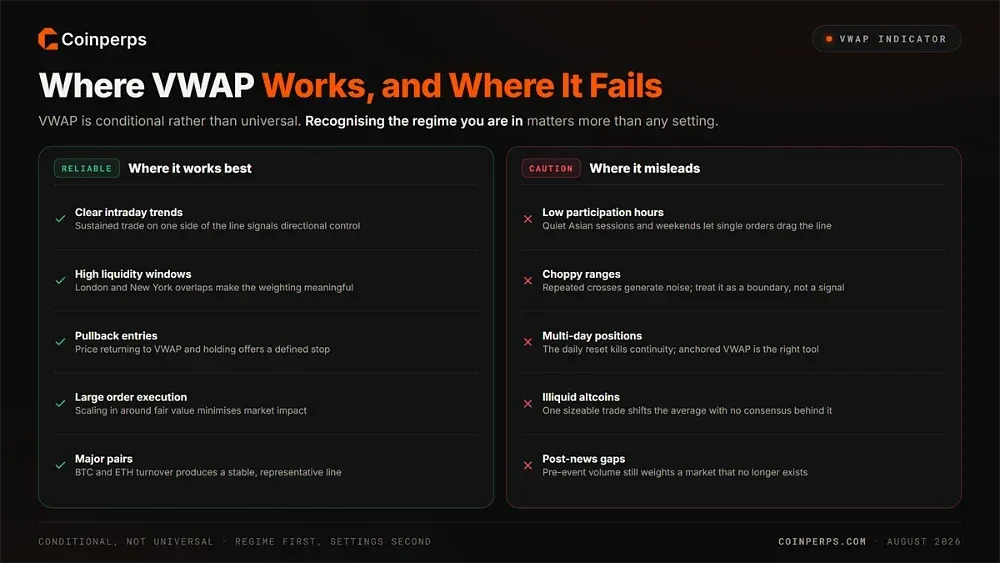Click 'VWAP is conditional rather than universal' sentence
This screenshot has width=1000, height=563.
[x=170, y=121]
